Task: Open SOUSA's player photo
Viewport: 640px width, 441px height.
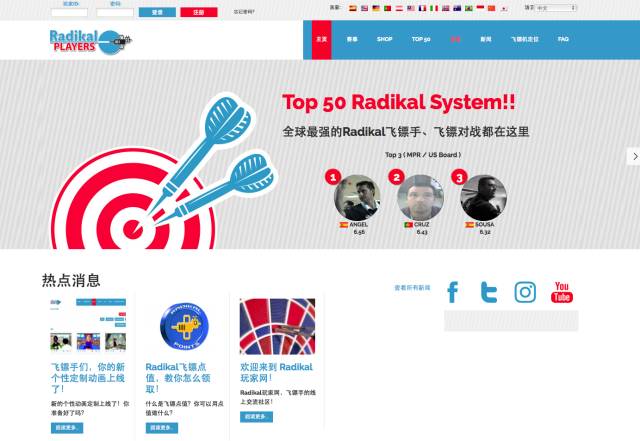Action: point(484,198)
